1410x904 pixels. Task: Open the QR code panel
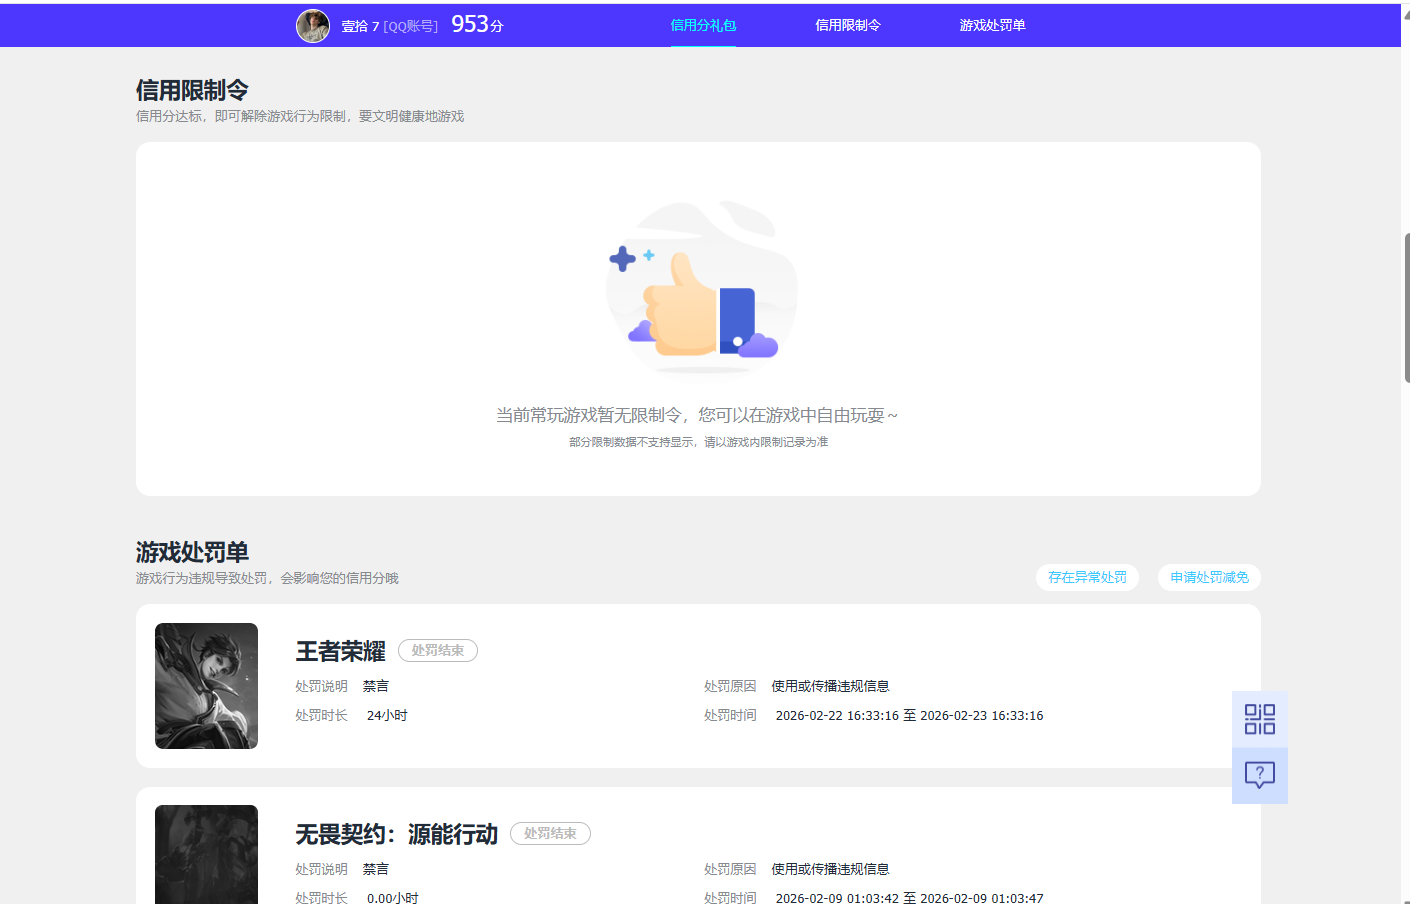click(1259, 718)
